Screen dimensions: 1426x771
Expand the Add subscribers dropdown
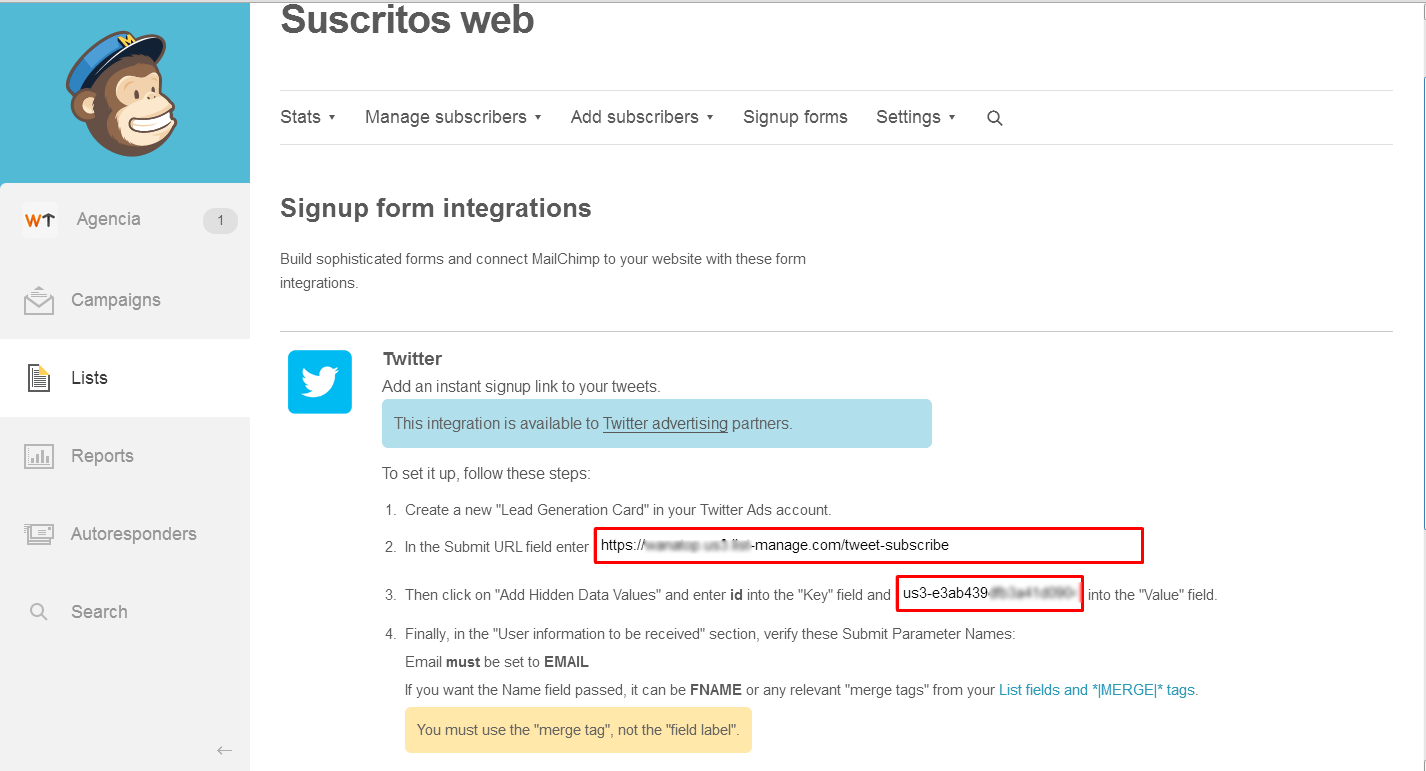click(x=642, y=117)
